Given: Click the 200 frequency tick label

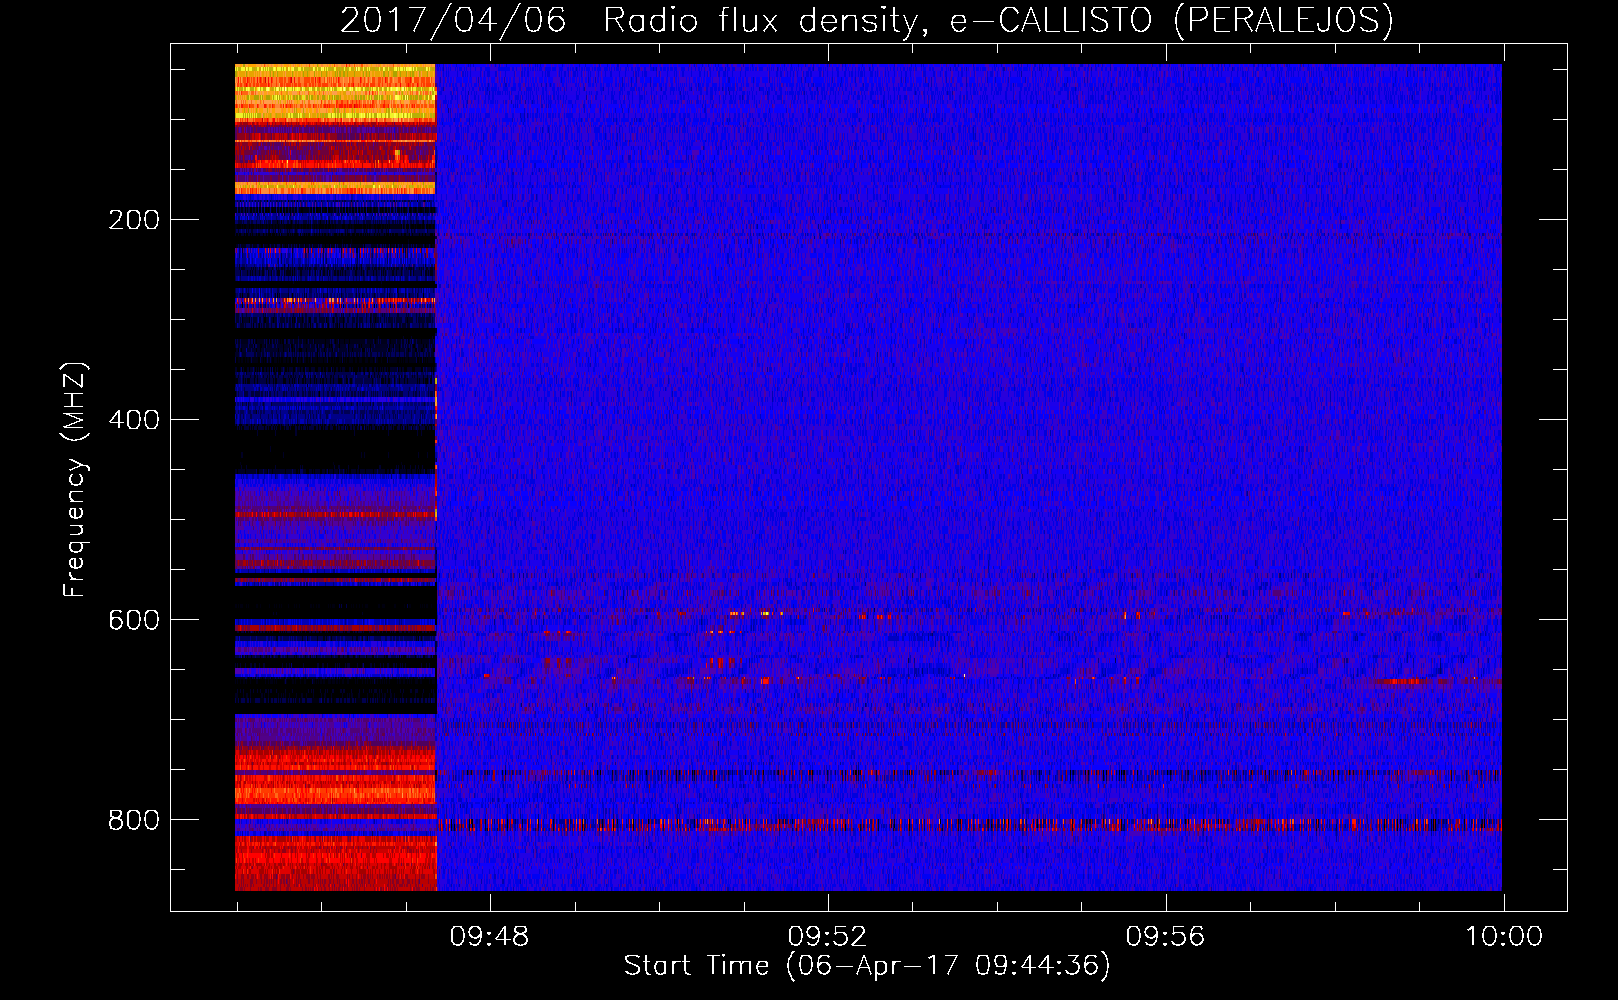Looking at the screenshot, I should point(134,220).
